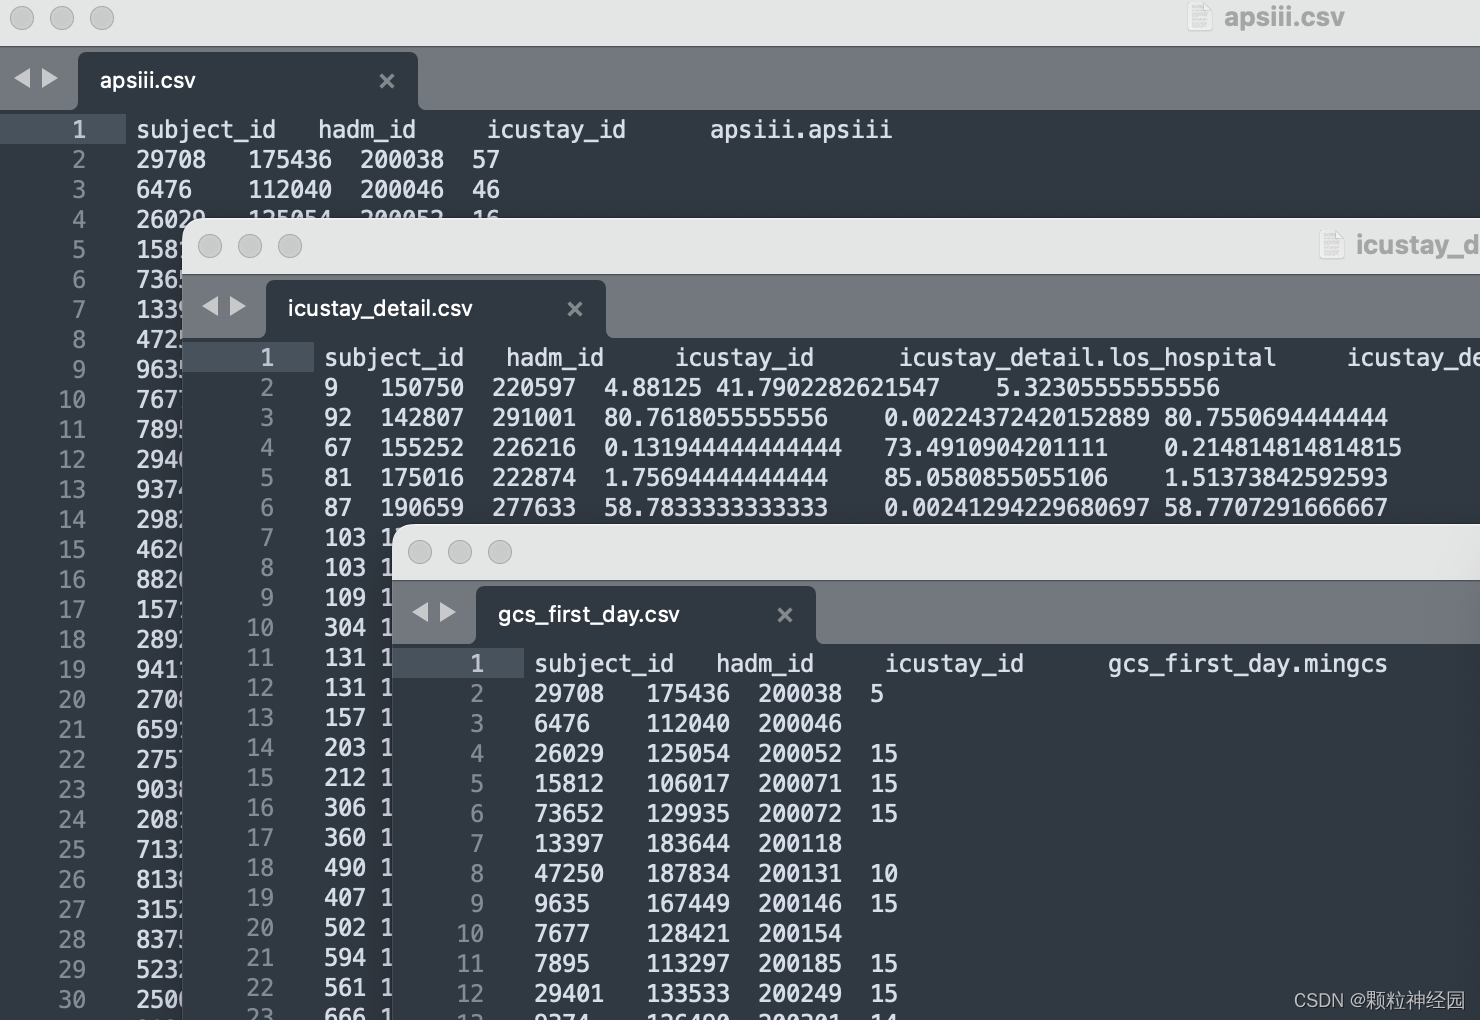Click 175436 in the apsiii.csv window
The width and height of the screenshot is (1480, 1020).
point(290,160)
